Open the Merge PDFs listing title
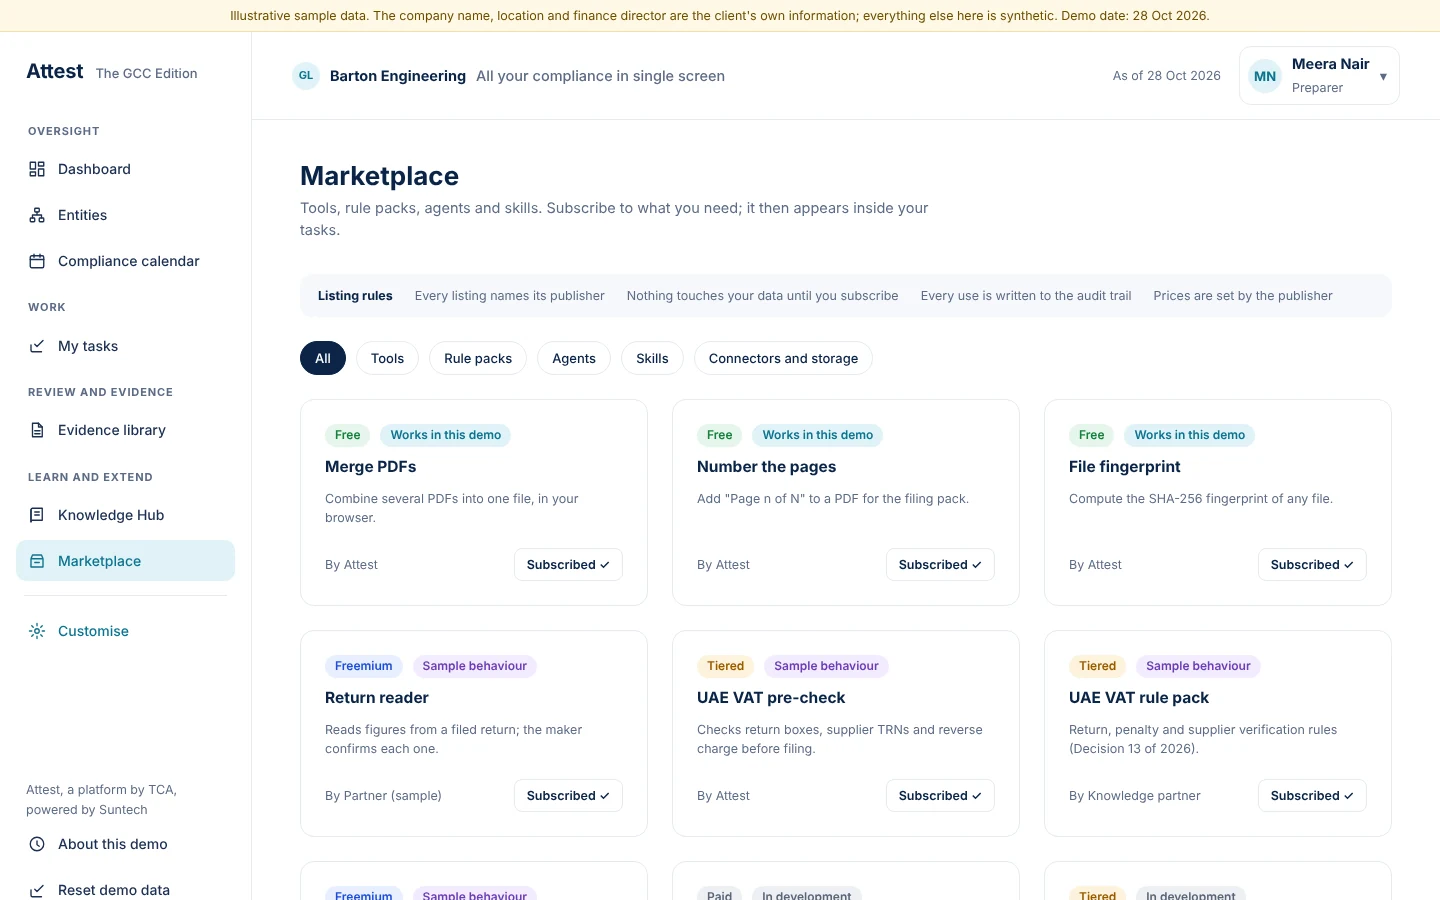This screenshot has width=1440, height=900. 371,467
